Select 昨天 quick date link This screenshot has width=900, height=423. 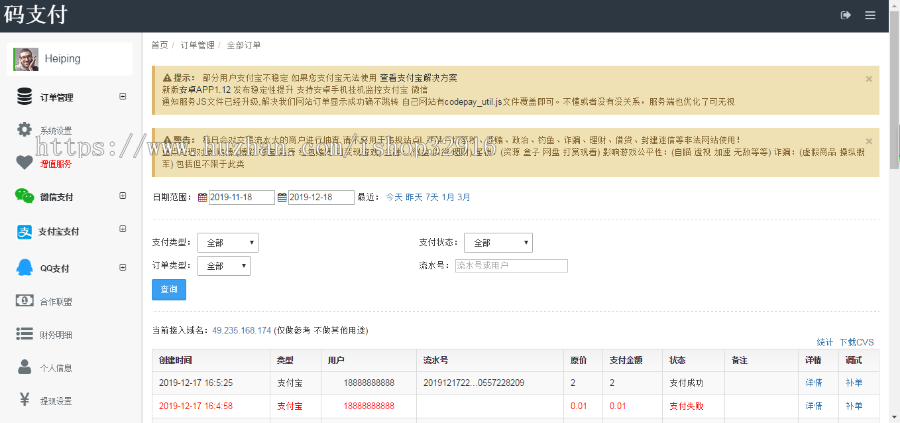pos(414,197)
